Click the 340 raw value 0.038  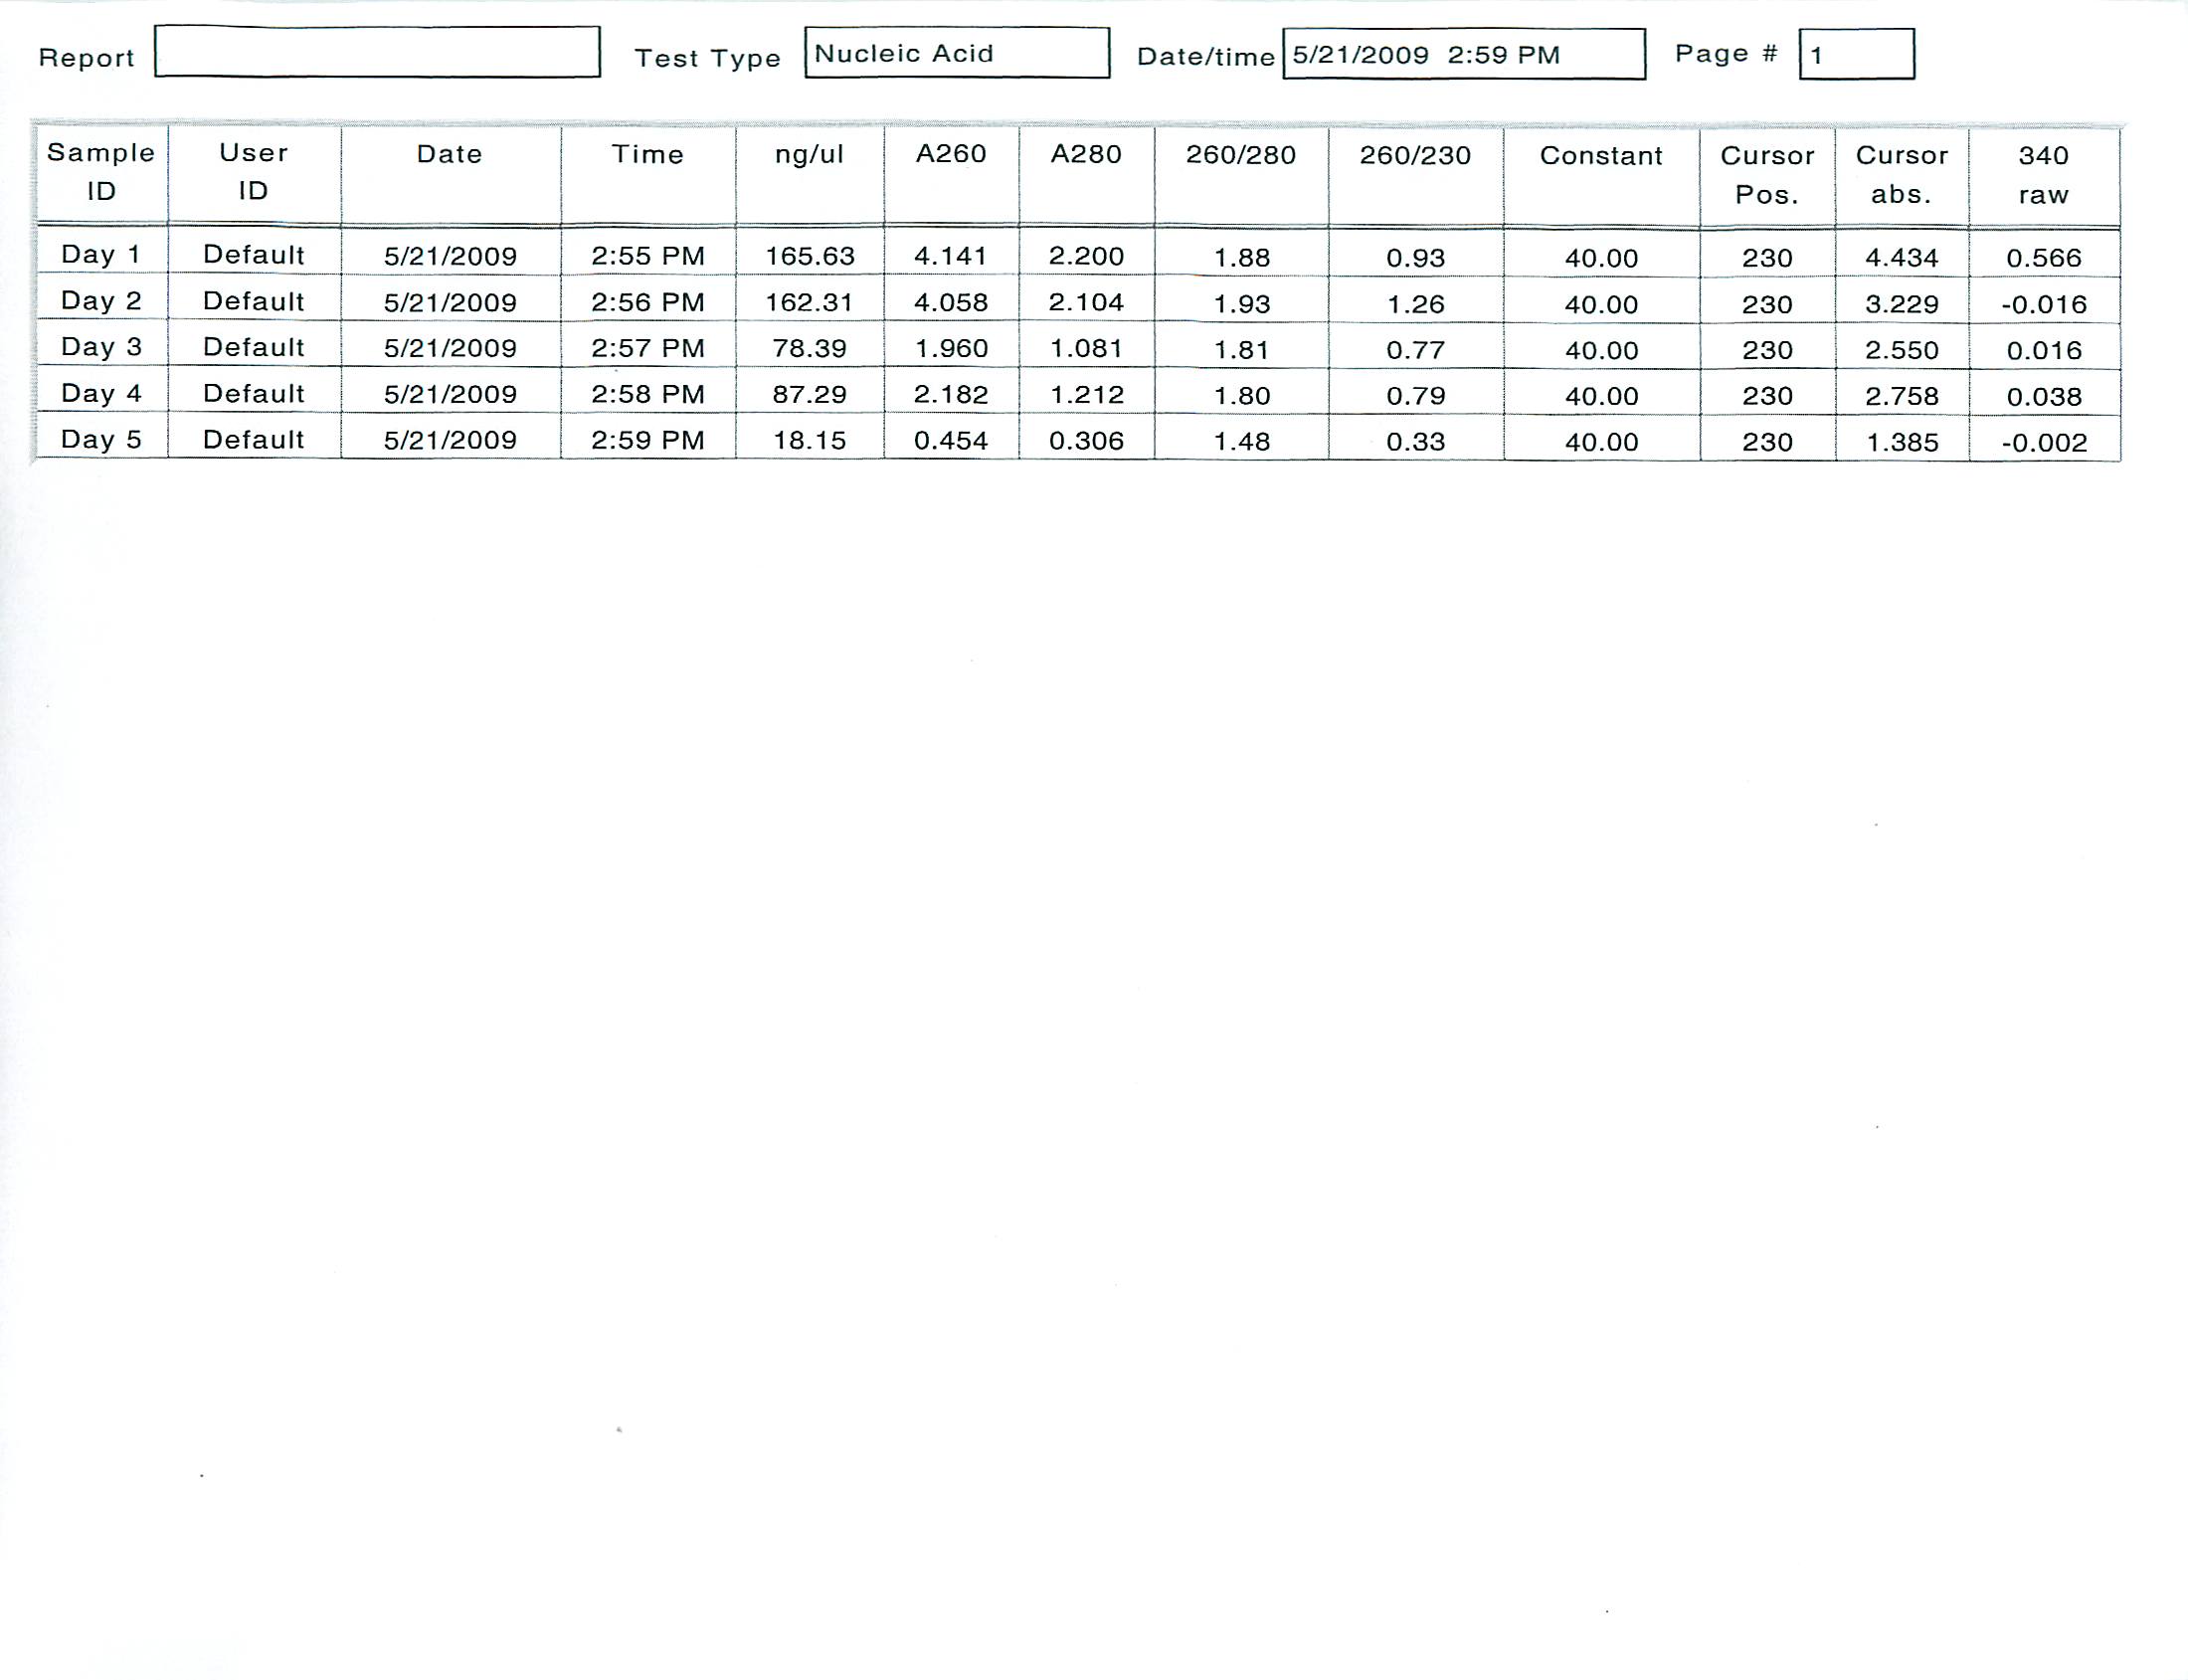click(x=2044, y=396)
